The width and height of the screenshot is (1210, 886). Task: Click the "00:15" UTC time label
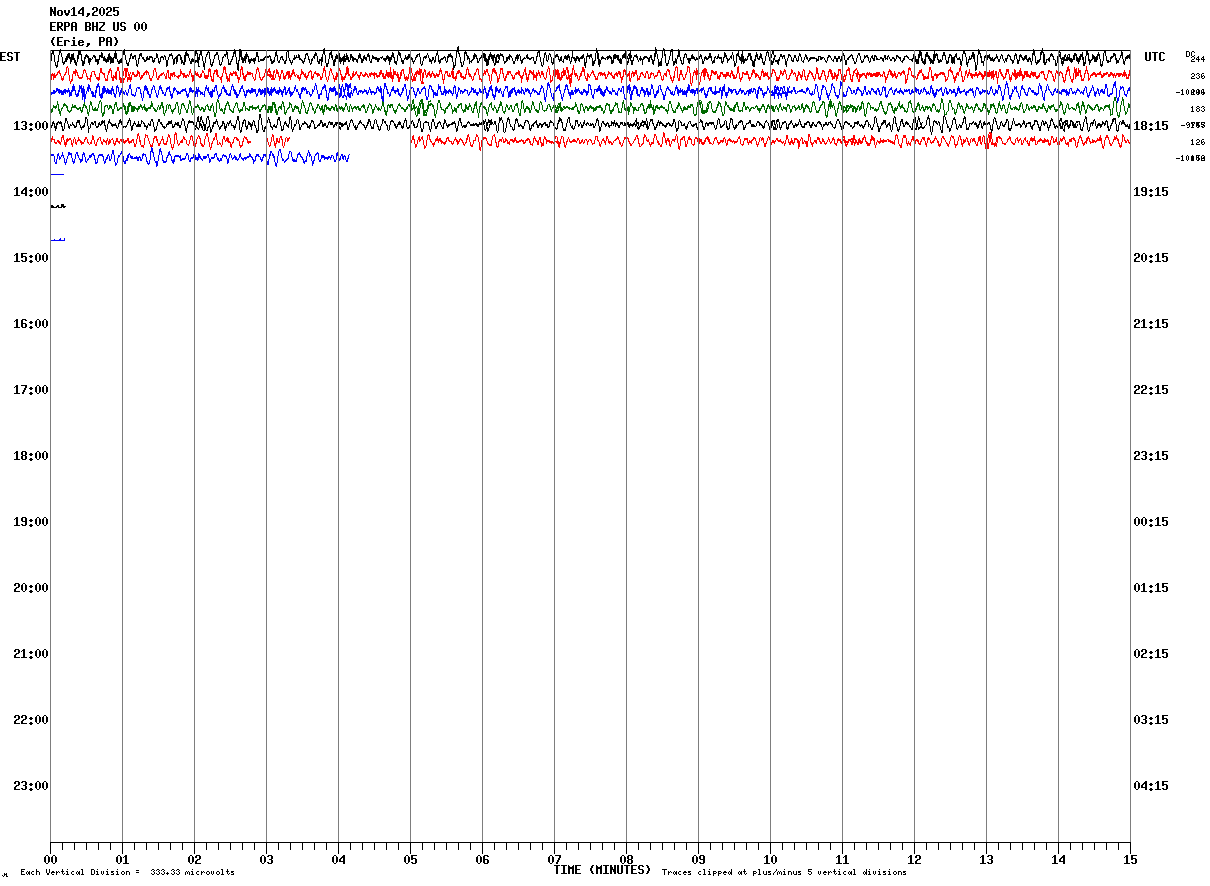click(1150, 522)
